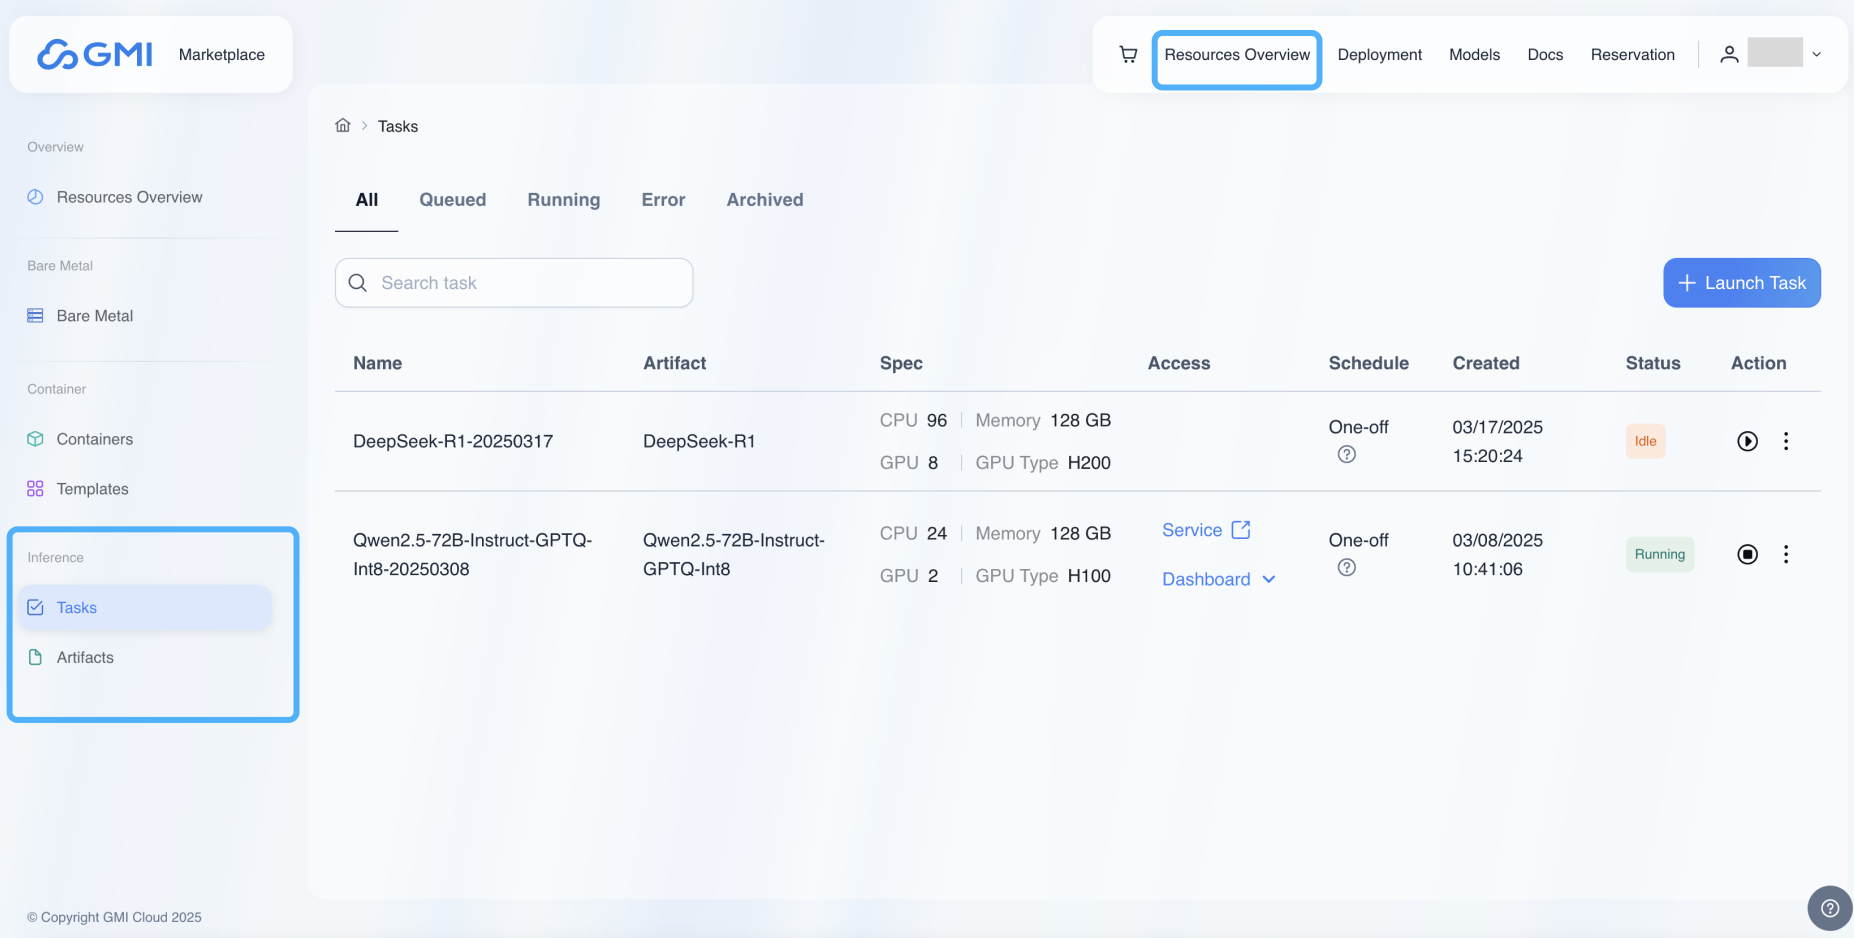Click the Status column header
The height and width of the screenshot is (938, 1854).
tap(1653, 363)
